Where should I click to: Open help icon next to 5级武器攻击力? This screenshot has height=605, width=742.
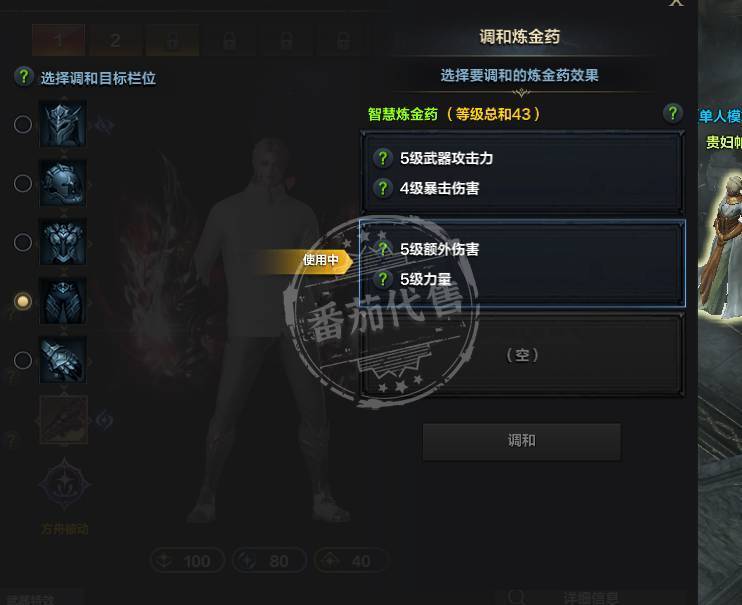[x=383, y=158]
